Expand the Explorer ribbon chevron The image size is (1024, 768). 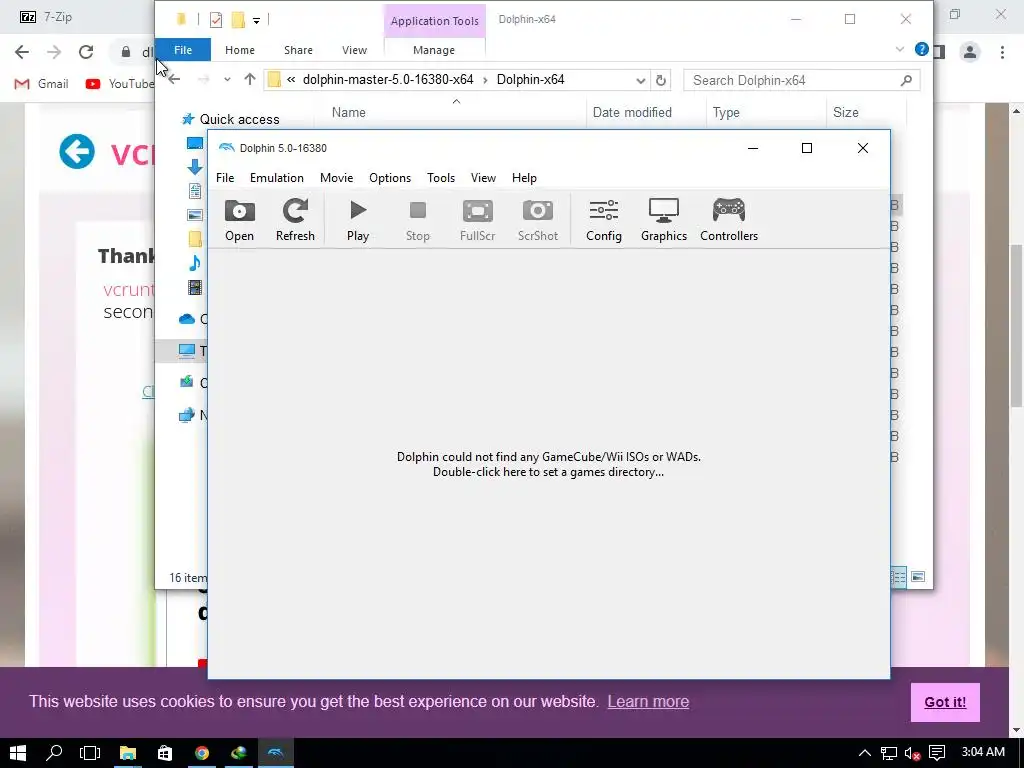click(899, 49)
